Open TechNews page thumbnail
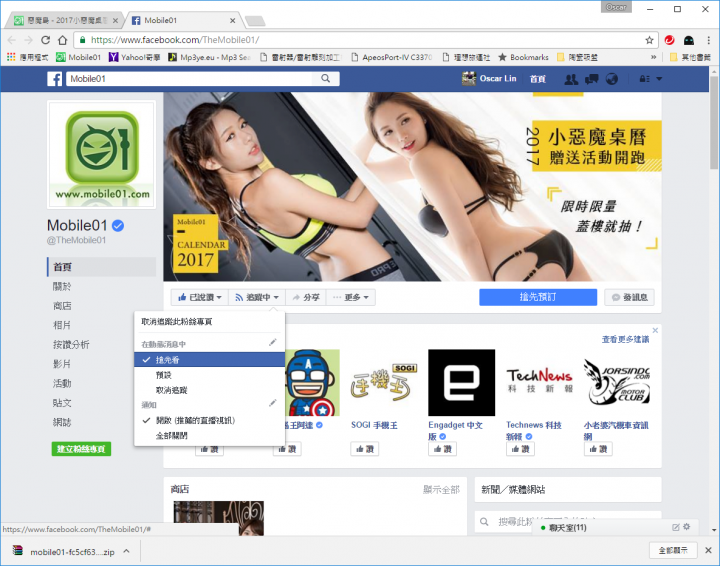The width and height of the screenshot is (720, 566). 540,382
